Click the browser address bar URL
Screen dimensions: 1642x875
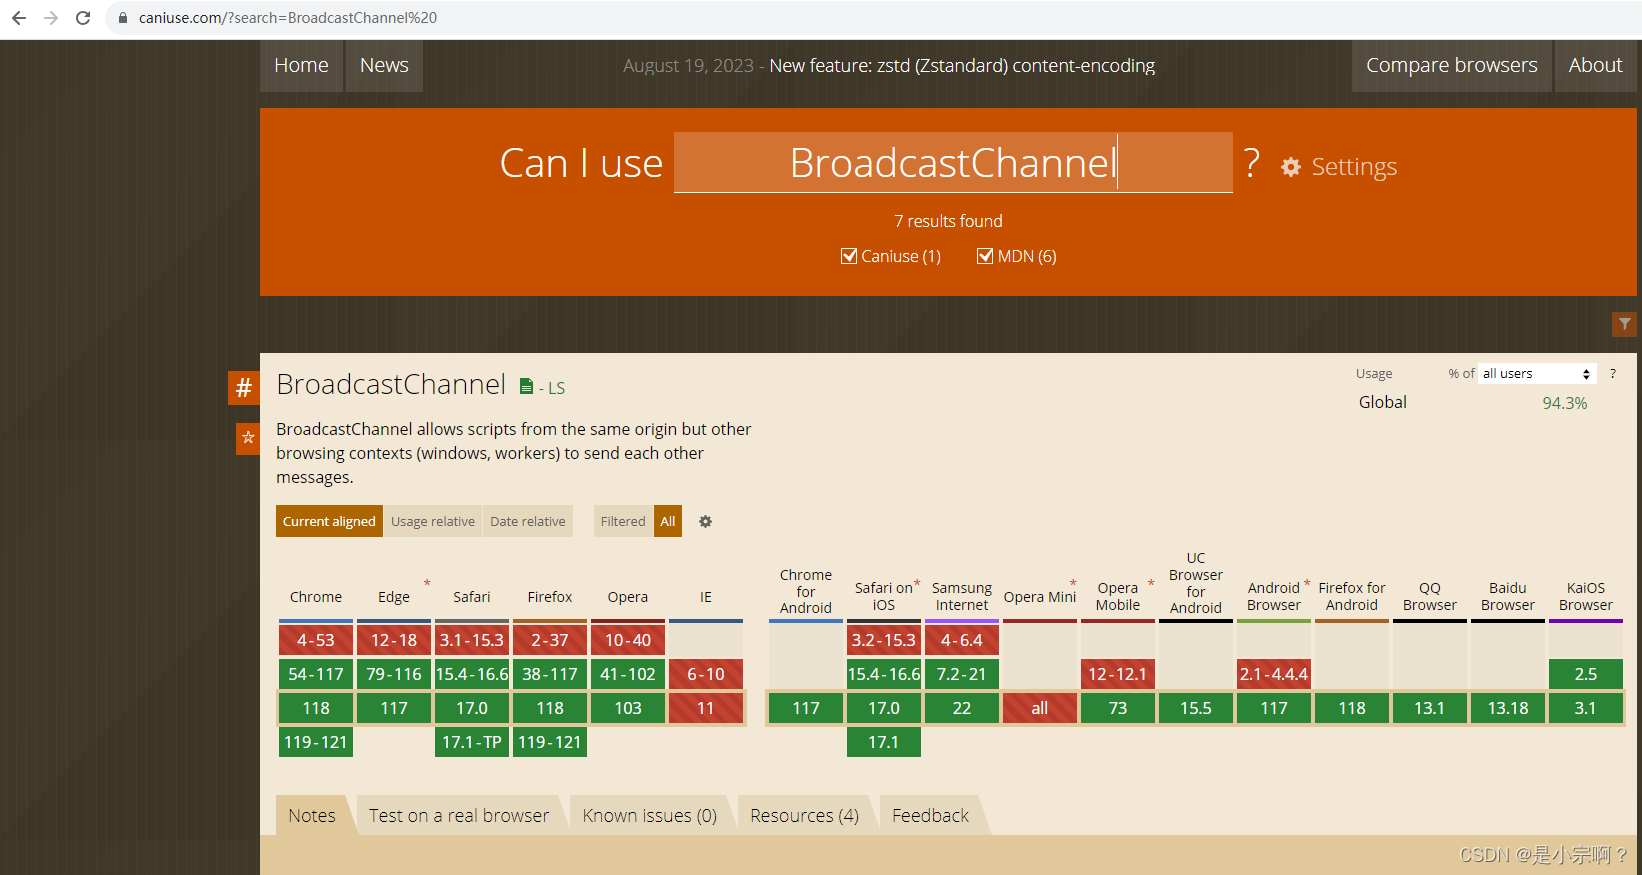point(288,18)
